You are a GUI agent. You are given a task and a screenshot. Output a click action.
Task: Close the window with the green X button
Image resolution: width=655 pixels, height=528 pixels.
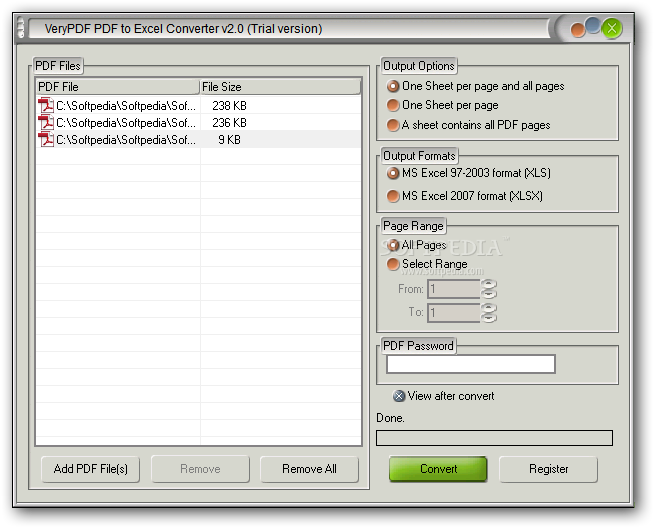[612, 28]
